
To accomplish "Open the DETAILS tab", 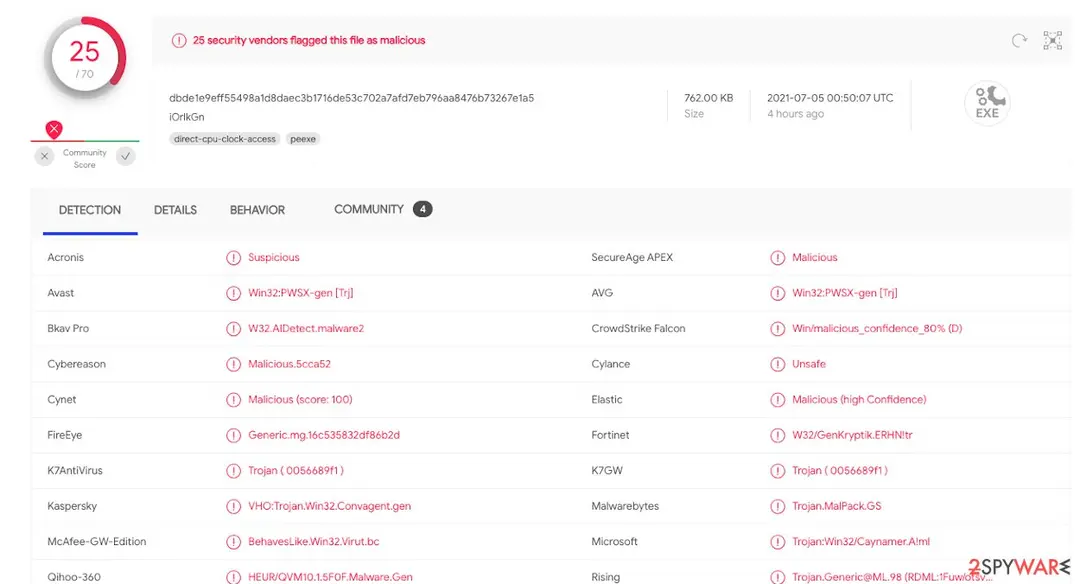I will tap(175, 210).
